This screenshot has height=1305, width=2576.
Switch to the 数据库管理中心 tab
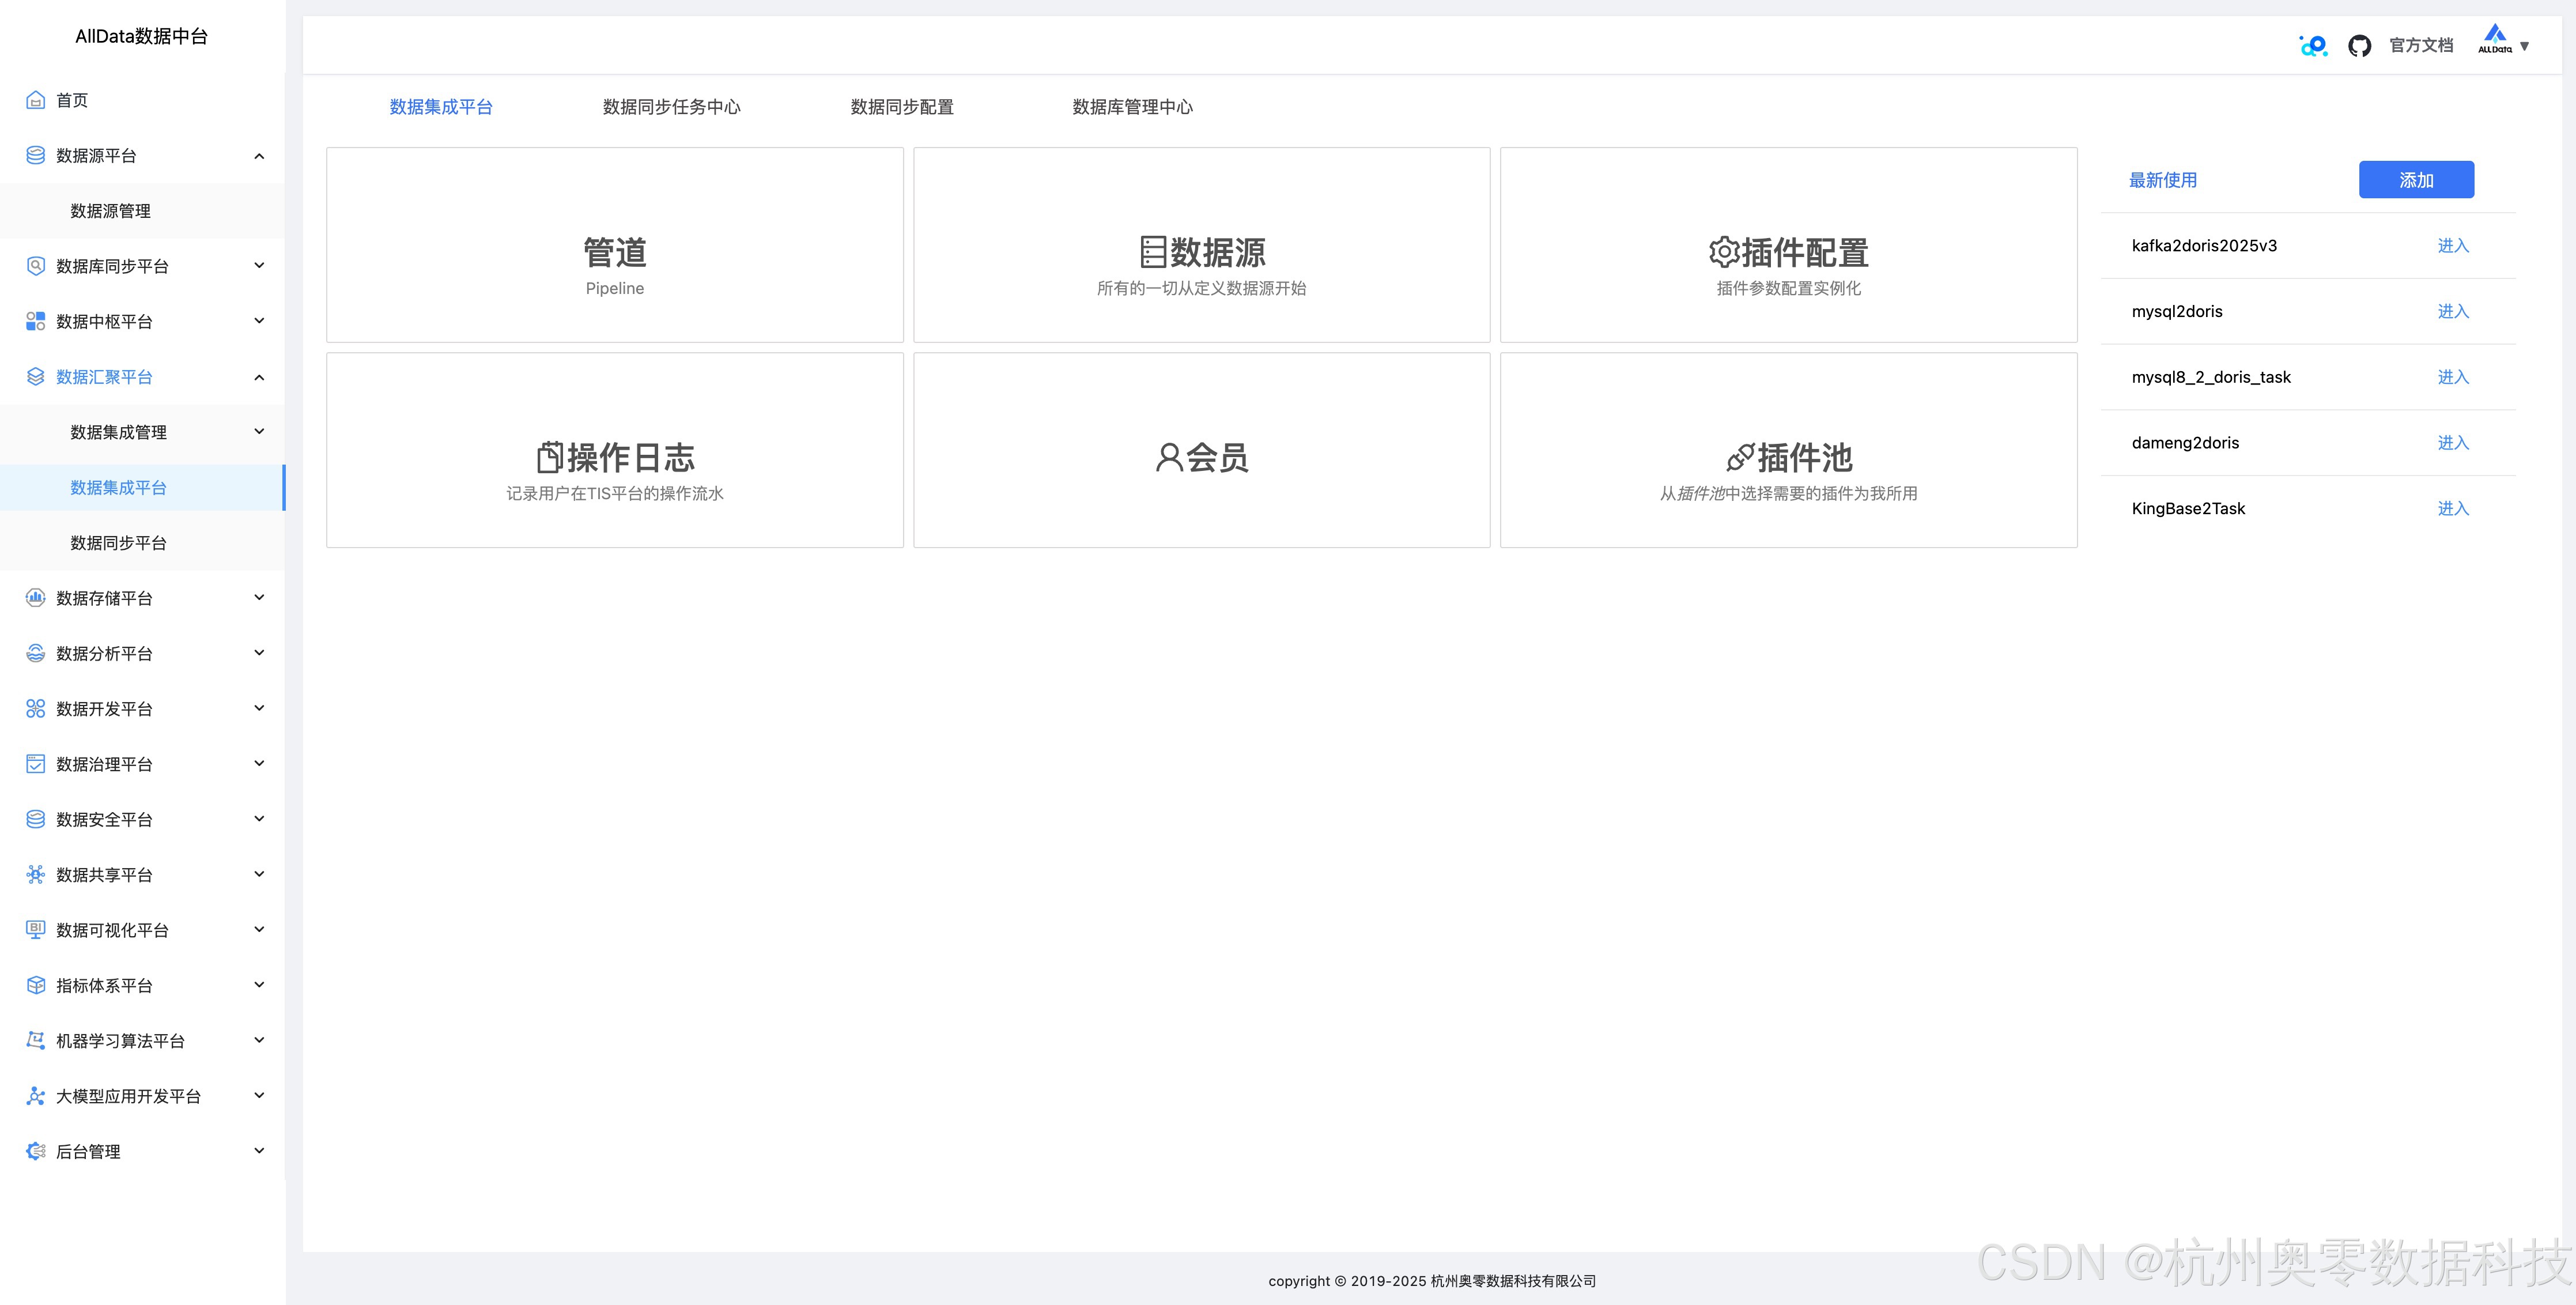(1132, 107)
